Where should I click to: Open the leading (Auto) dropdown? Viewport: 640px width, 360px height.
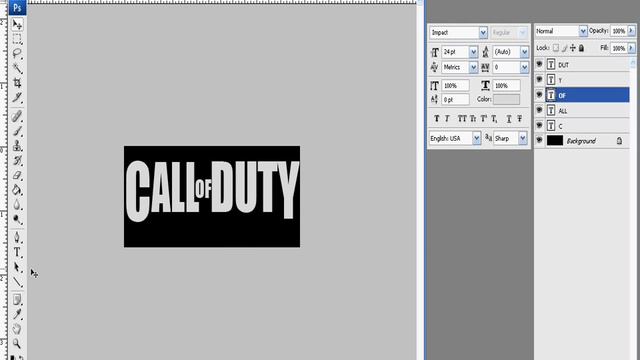524,52
